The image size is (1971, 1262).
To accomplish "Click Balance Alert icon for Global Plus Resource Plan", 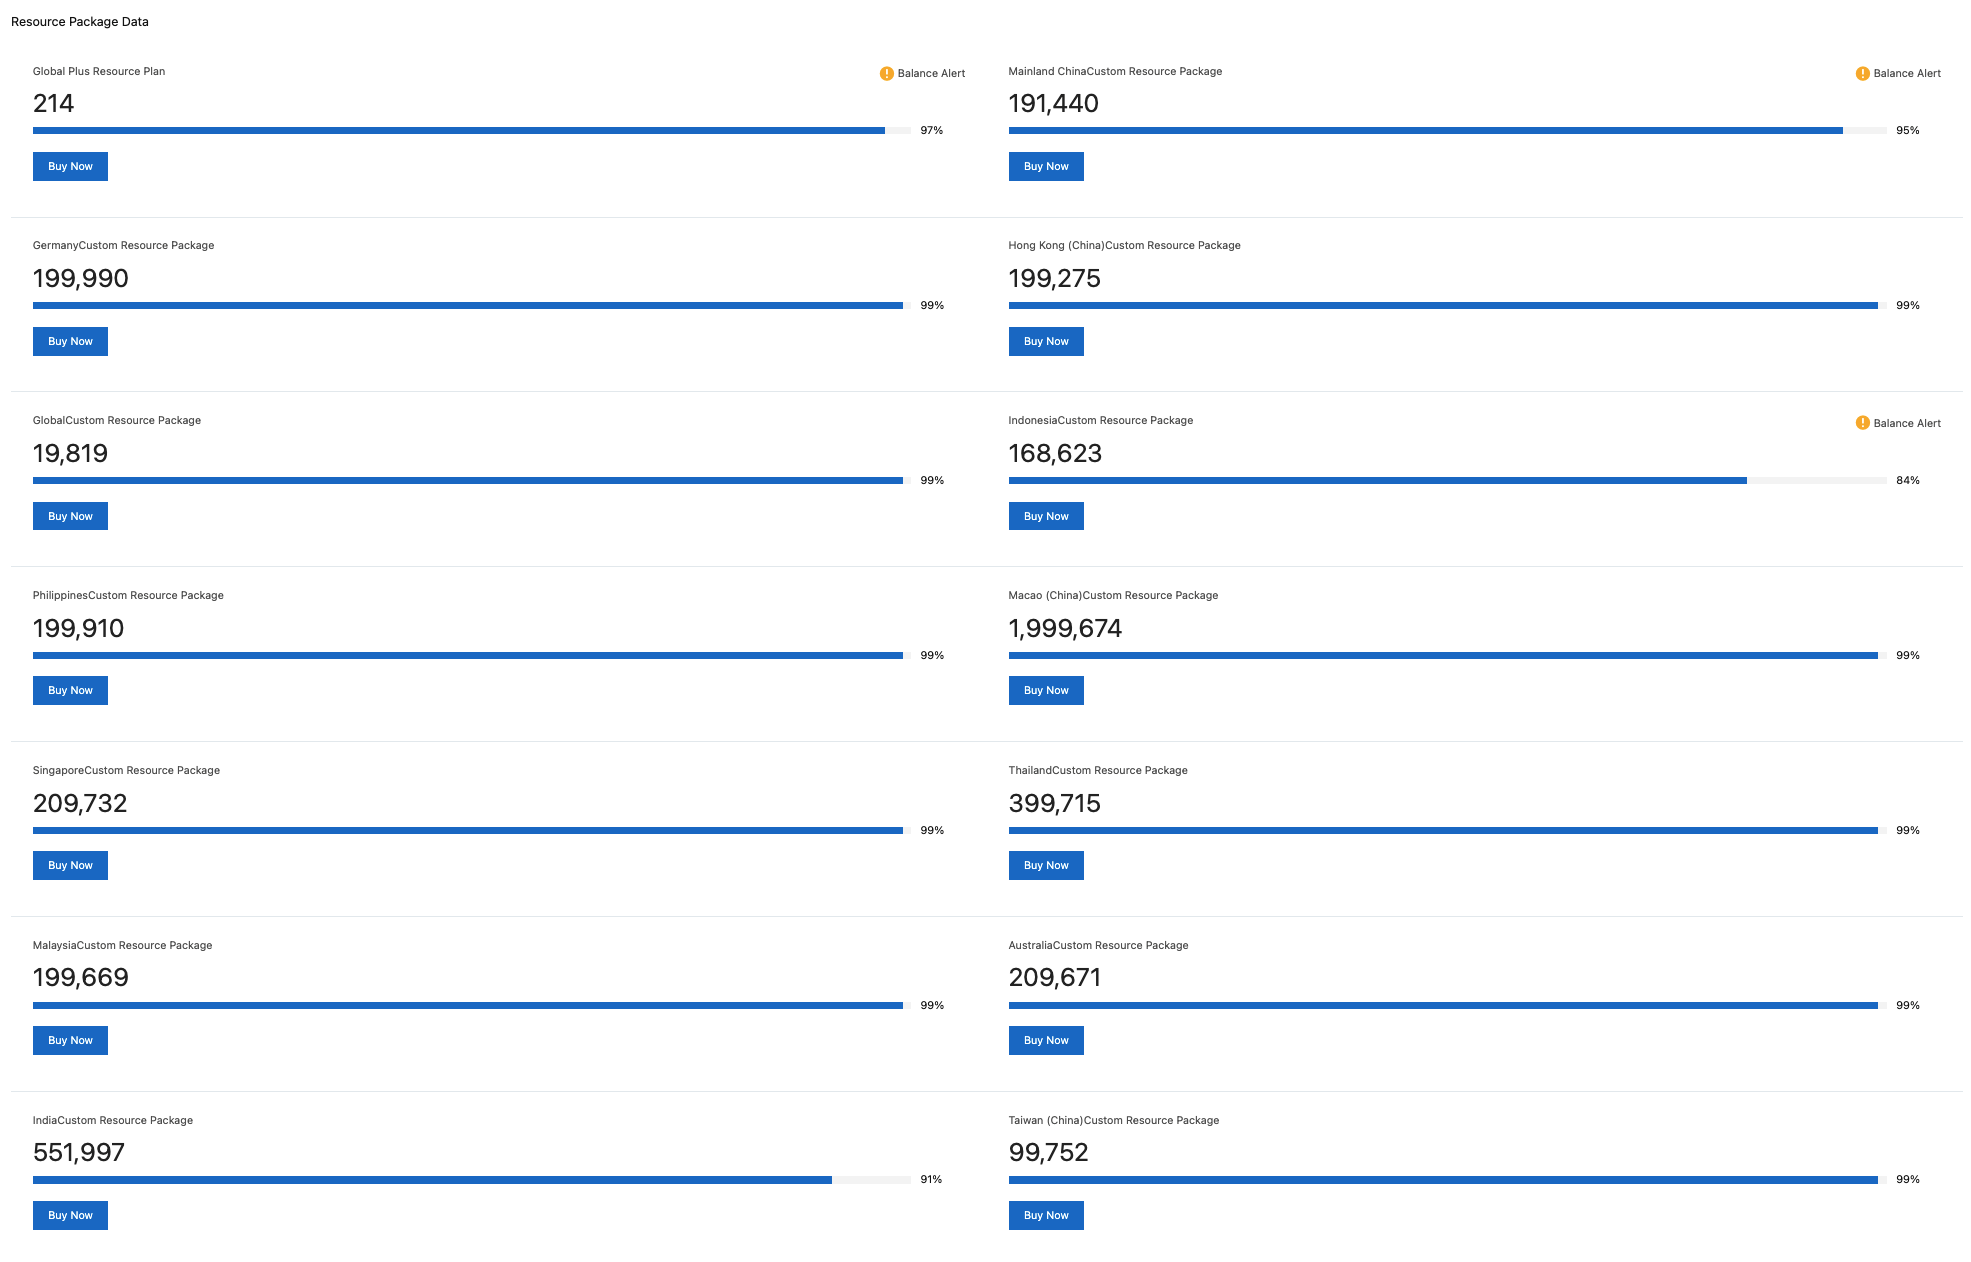I will click(886, 73).
